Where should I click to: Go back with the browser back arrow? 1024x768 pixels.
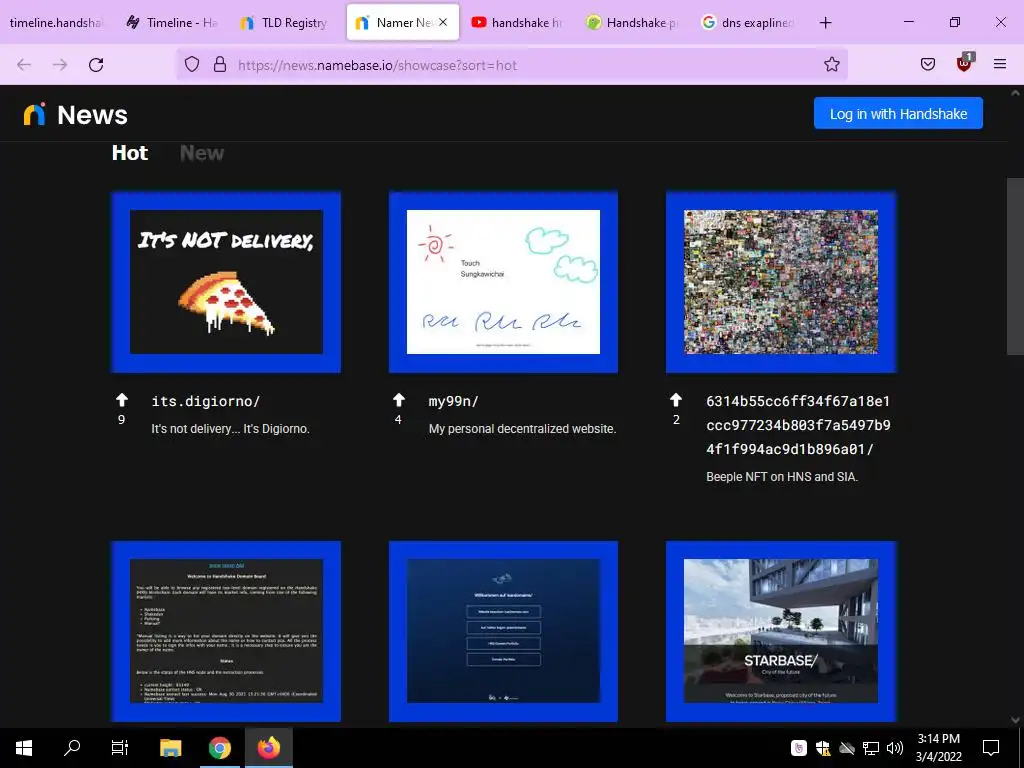coord(24,65)
